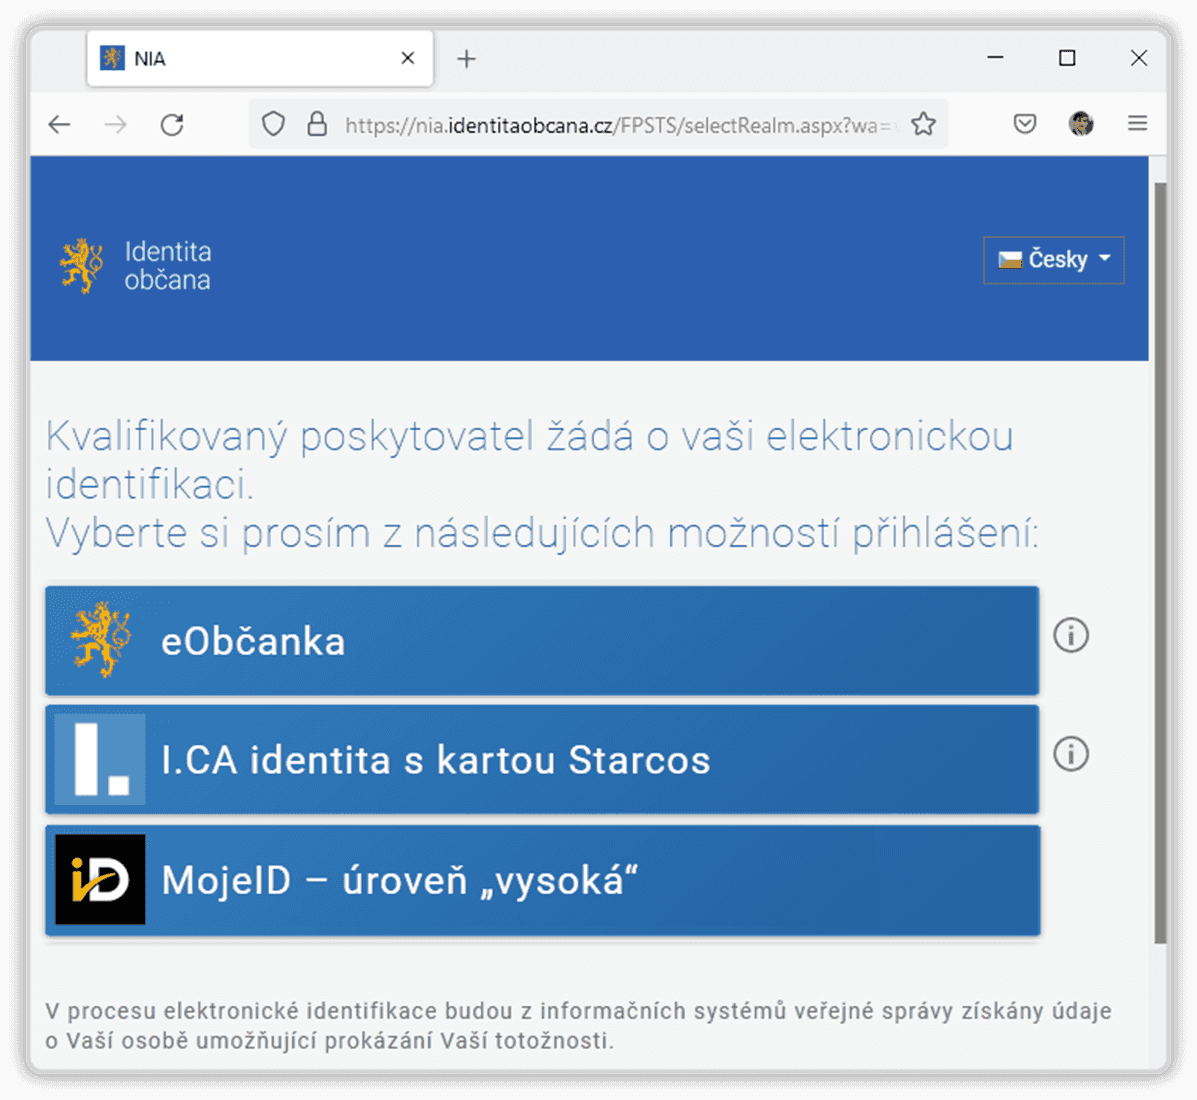Viewport: 1197px width, 1100px height.
Task: Minimize the browser window
Action: (x=995, y=58)
